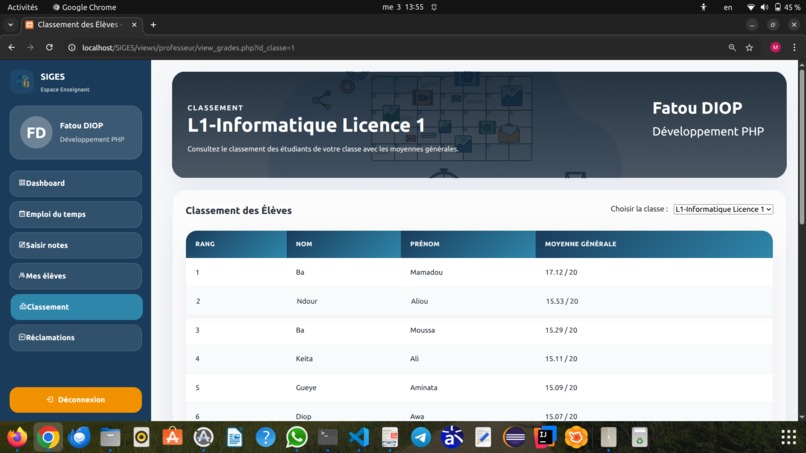
Task: Open Ubuntu Software orange A icon
Action: 172,438
